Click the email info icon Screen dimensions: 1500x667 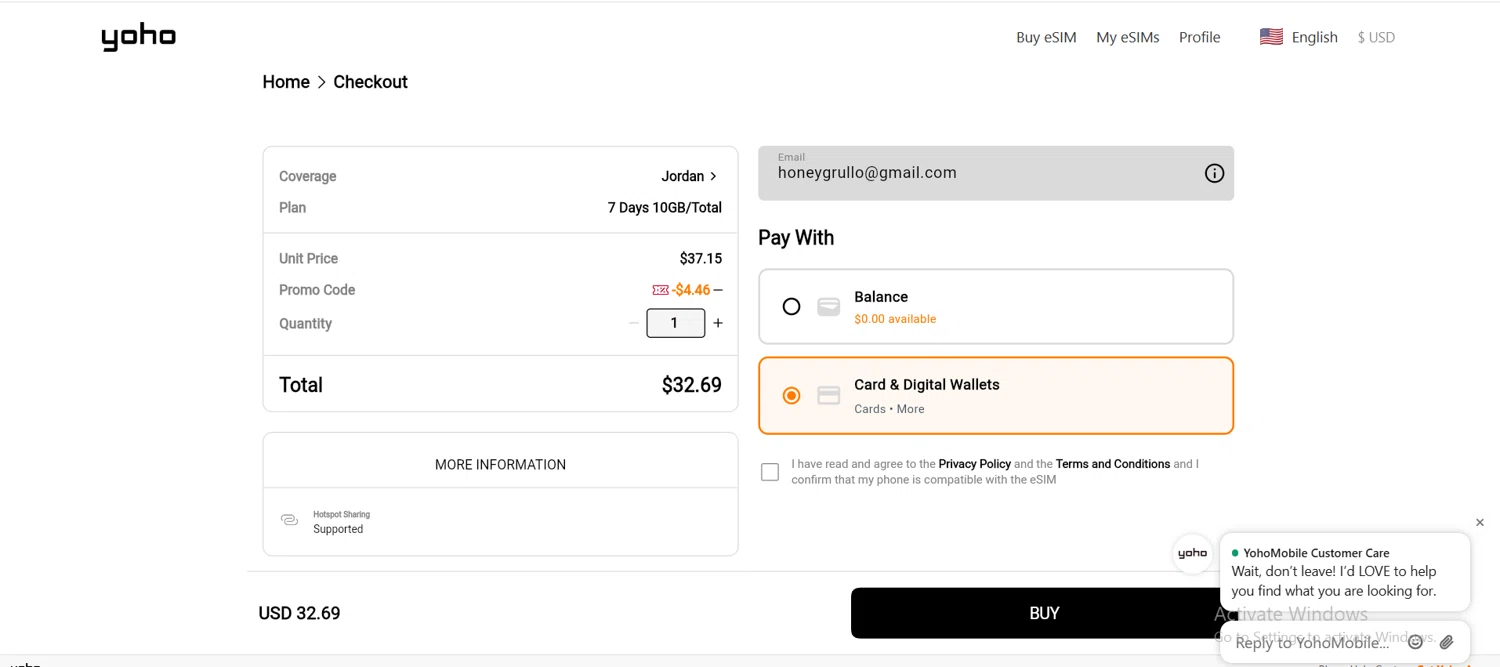pos(1214,173)
